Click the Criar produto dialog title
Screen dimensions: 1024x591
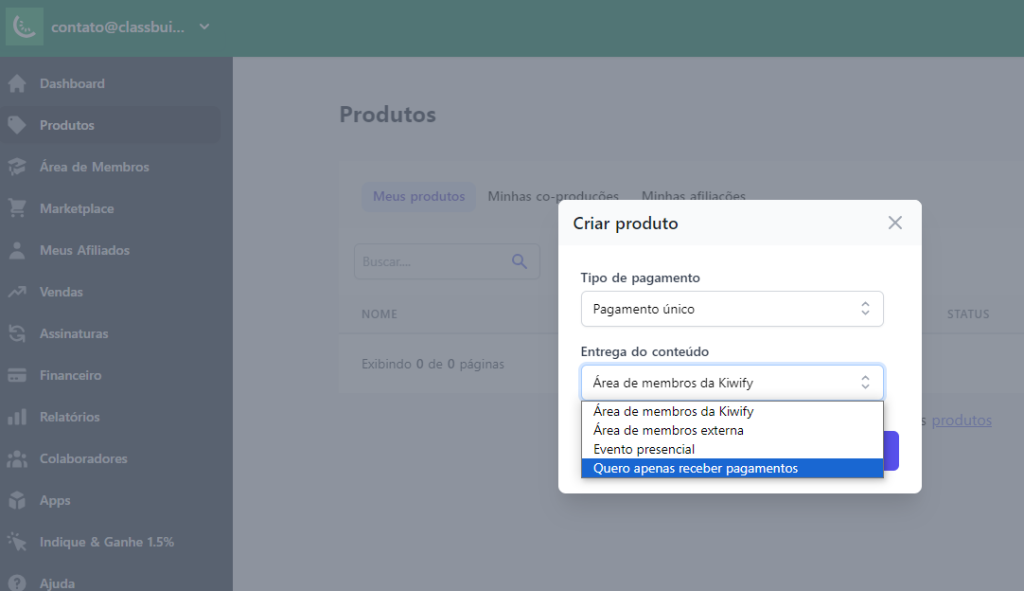coord(626,223)
